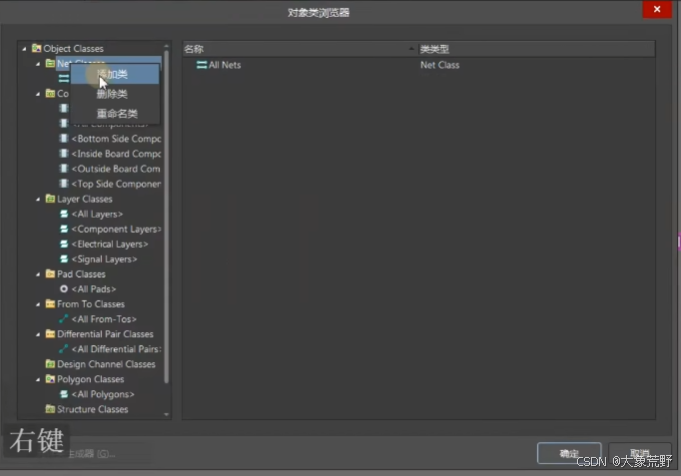
Task: Select <All Differential Pairs> tree item
Action: (x=116, y=349)
